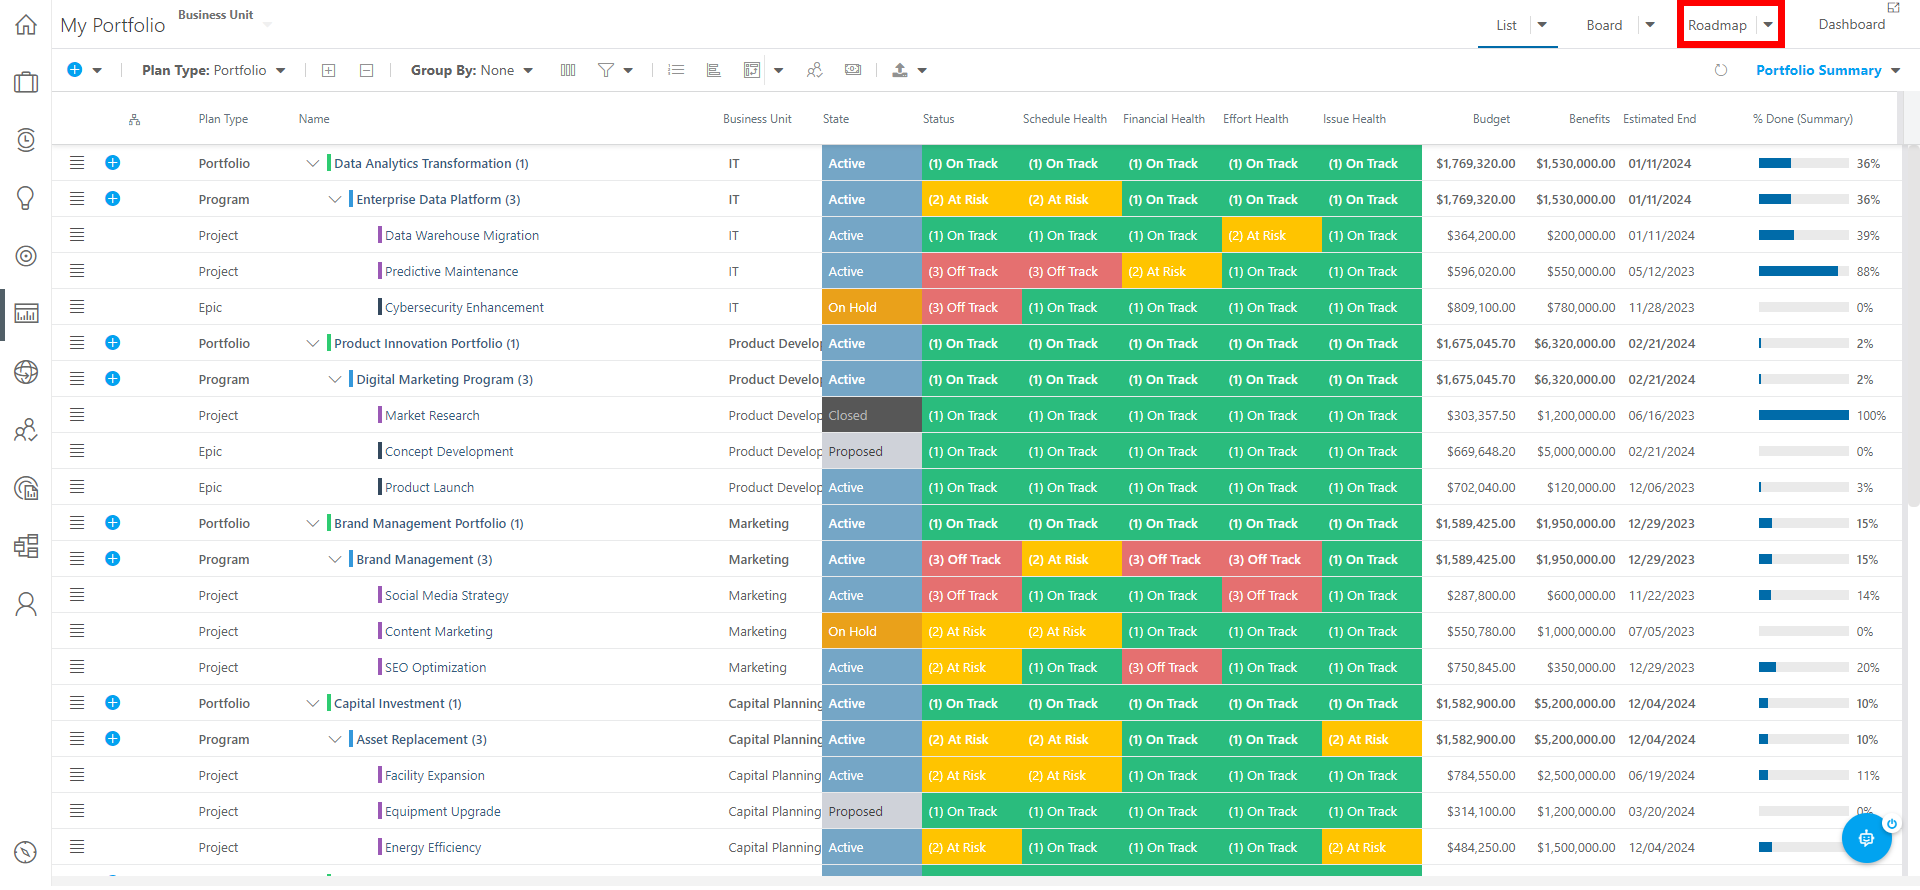Open the Social Media Strategy project
Viewport: 1920px width, 890px height.
point(447,595)
